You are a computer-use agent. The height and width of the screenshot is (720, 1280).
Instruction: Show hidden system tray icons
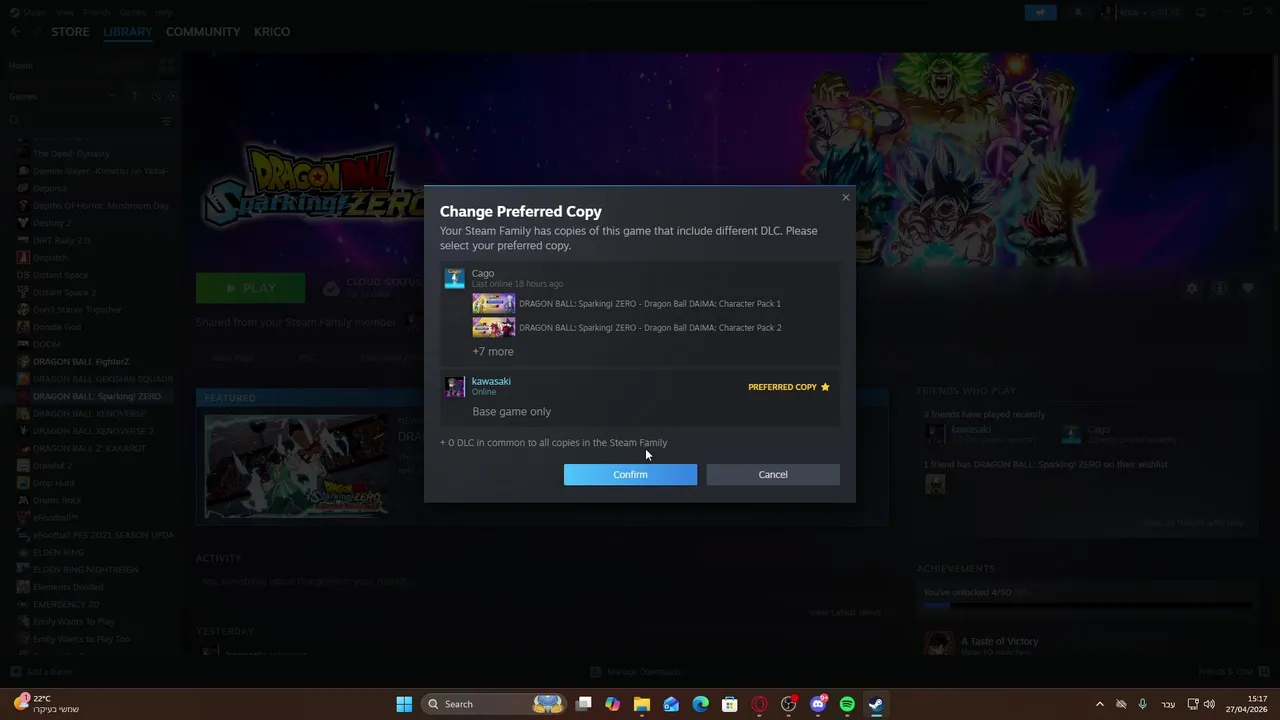click(x=1100, y=704)
